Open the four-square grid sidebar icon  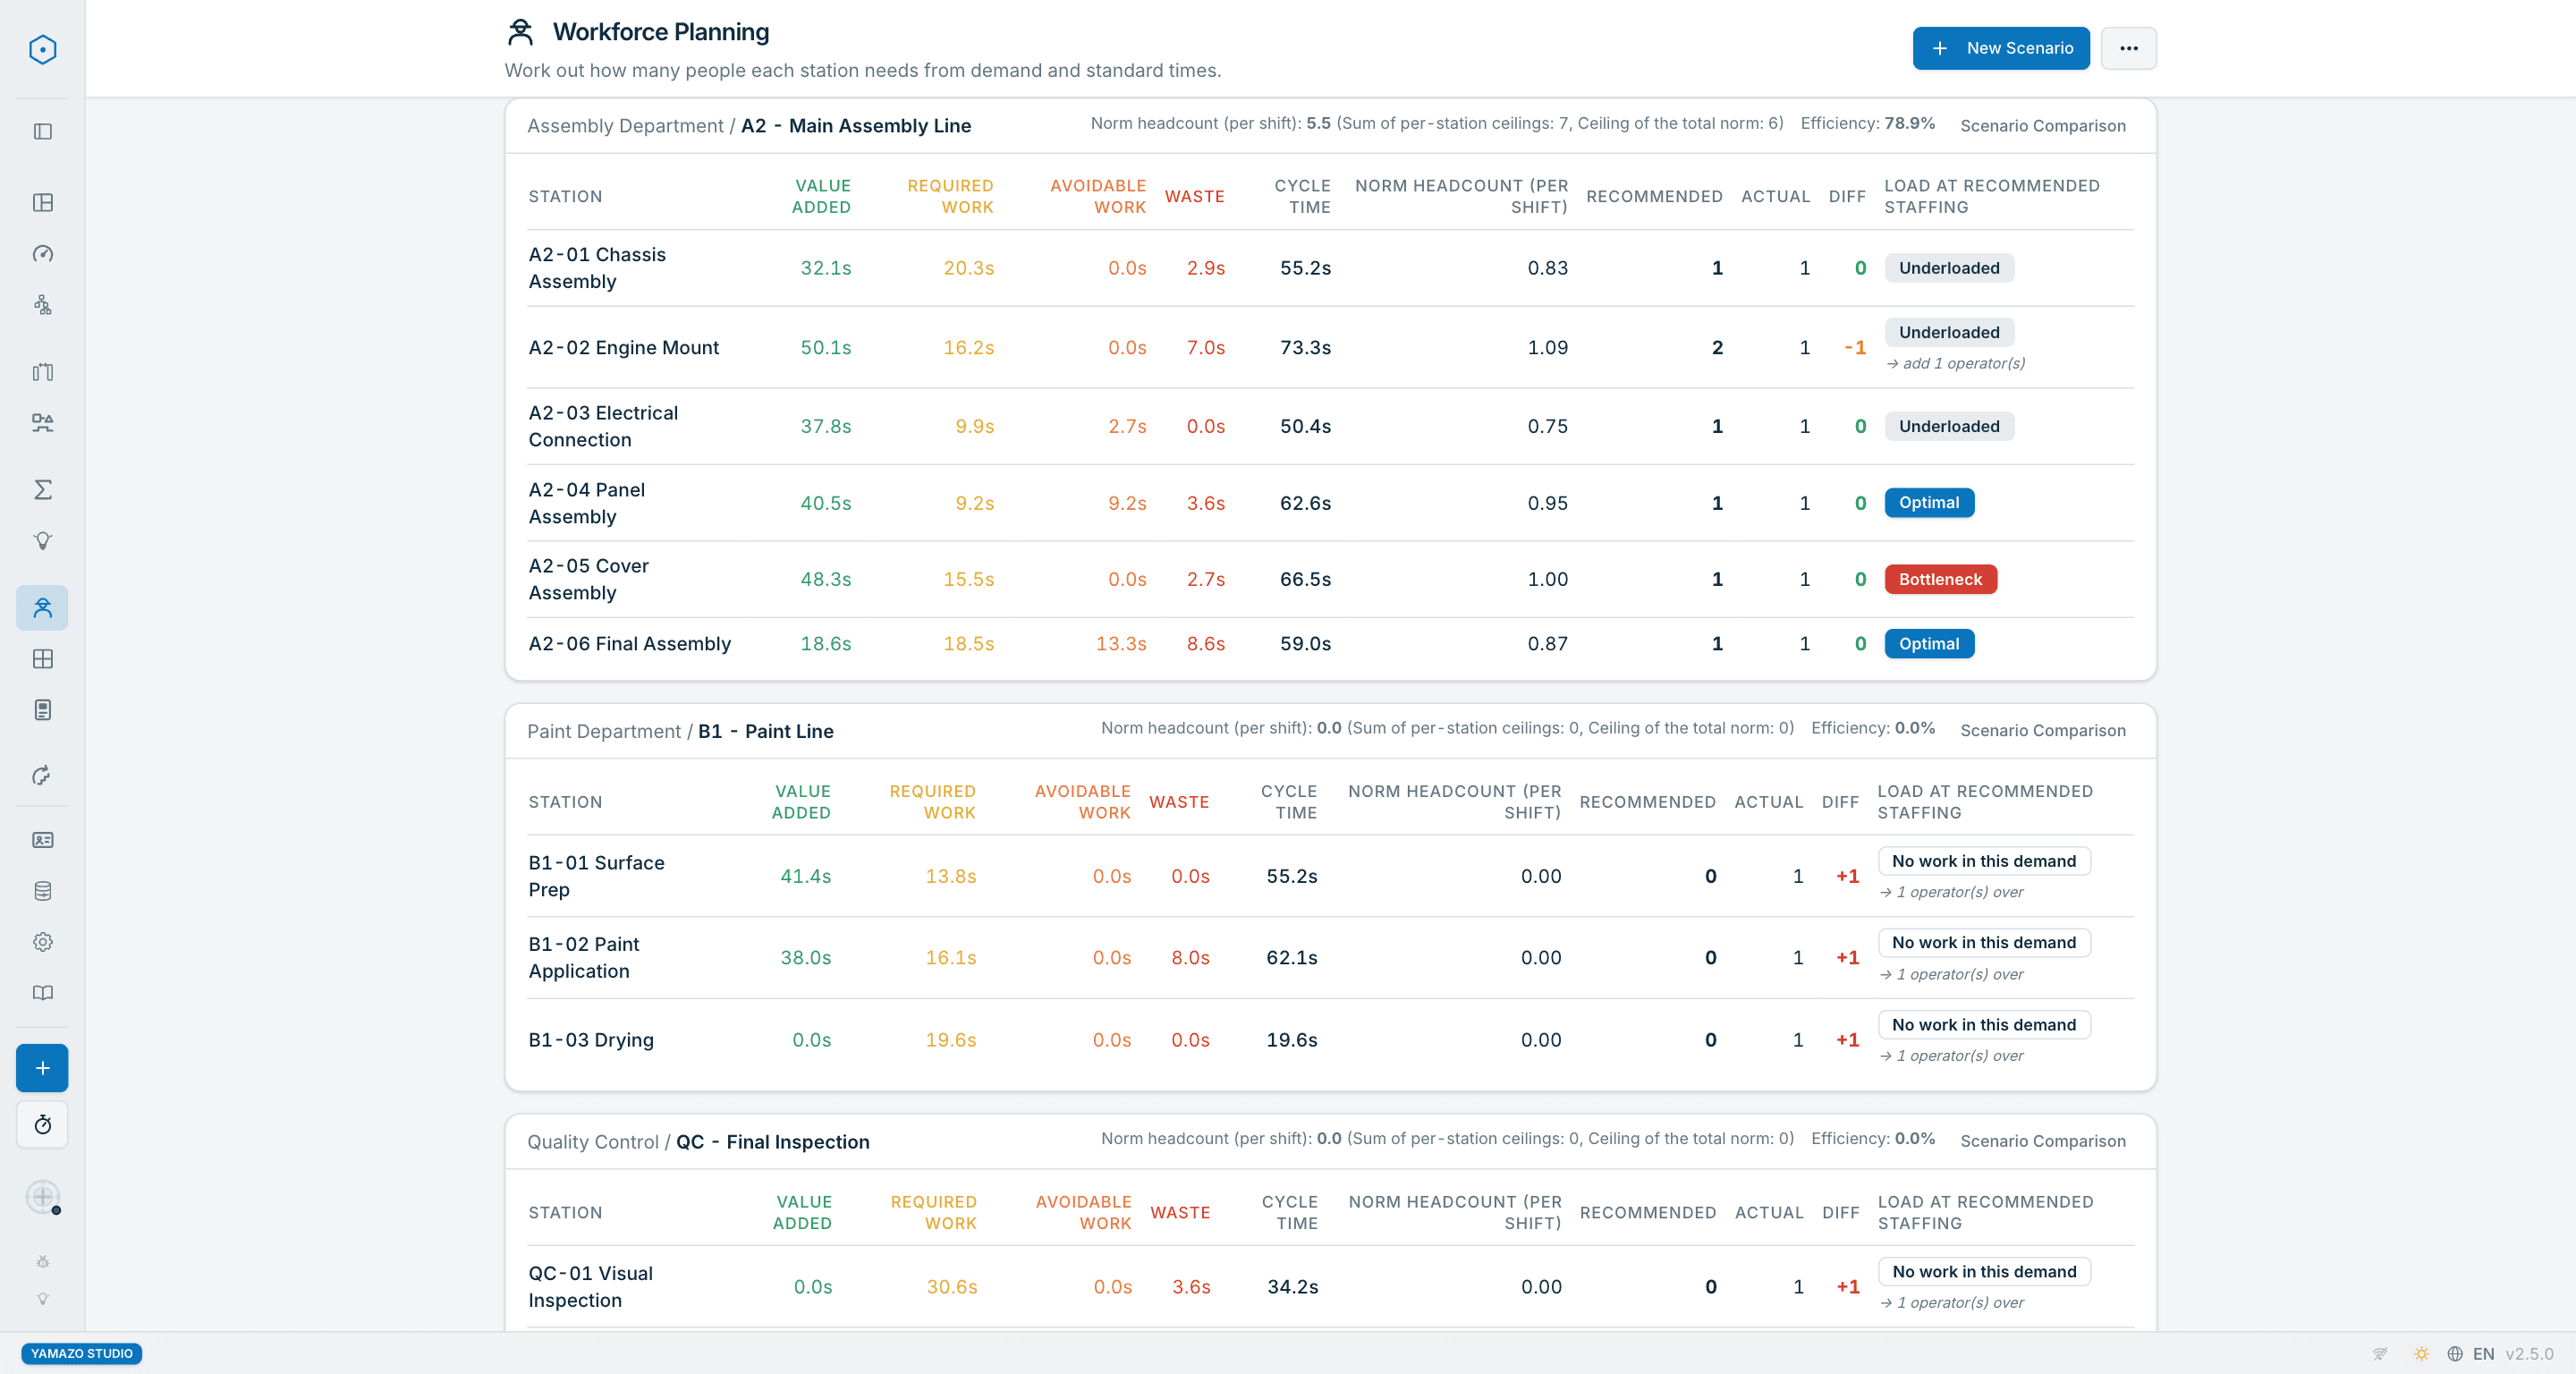[42, 658]
